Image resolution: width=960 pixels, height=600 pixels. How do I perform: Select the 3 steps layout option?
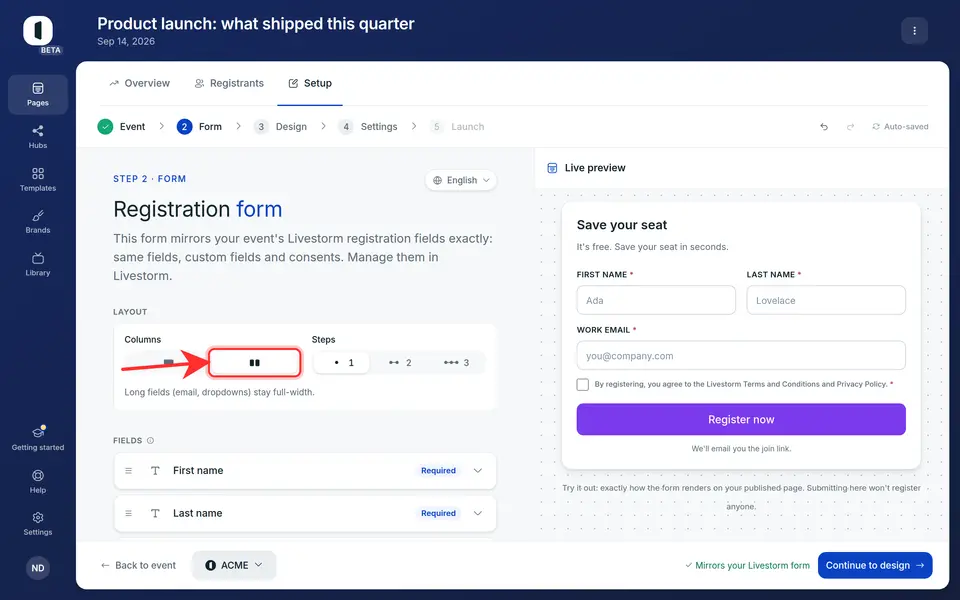(456, 362)
